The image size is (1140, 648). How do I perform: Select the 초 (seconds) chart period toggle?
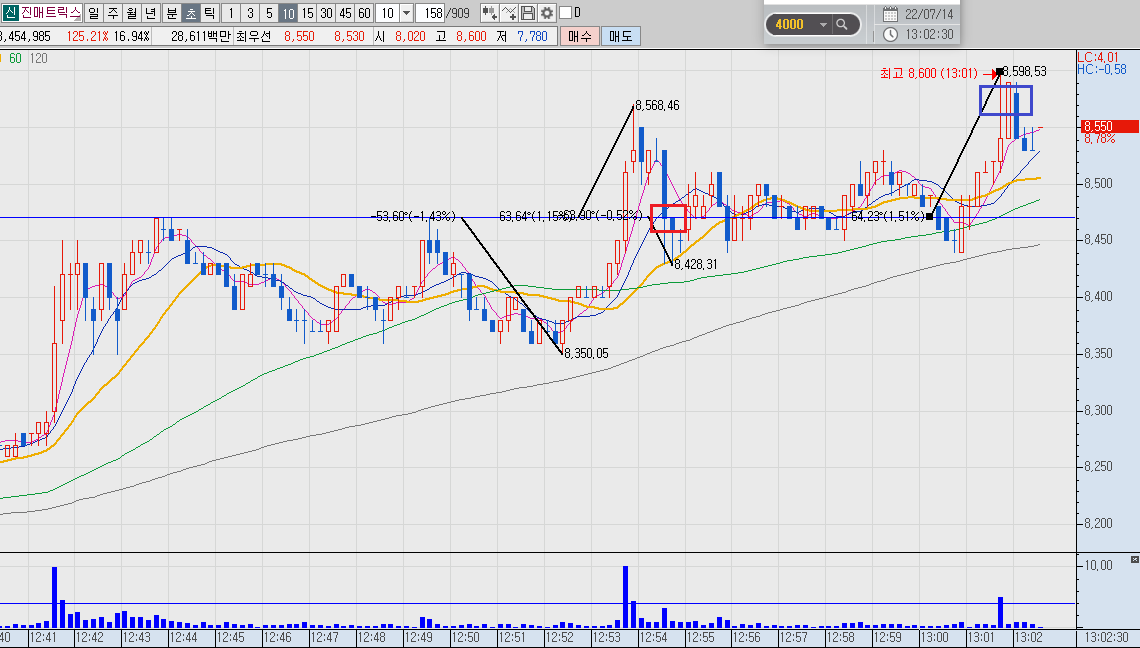coord(190,13)
